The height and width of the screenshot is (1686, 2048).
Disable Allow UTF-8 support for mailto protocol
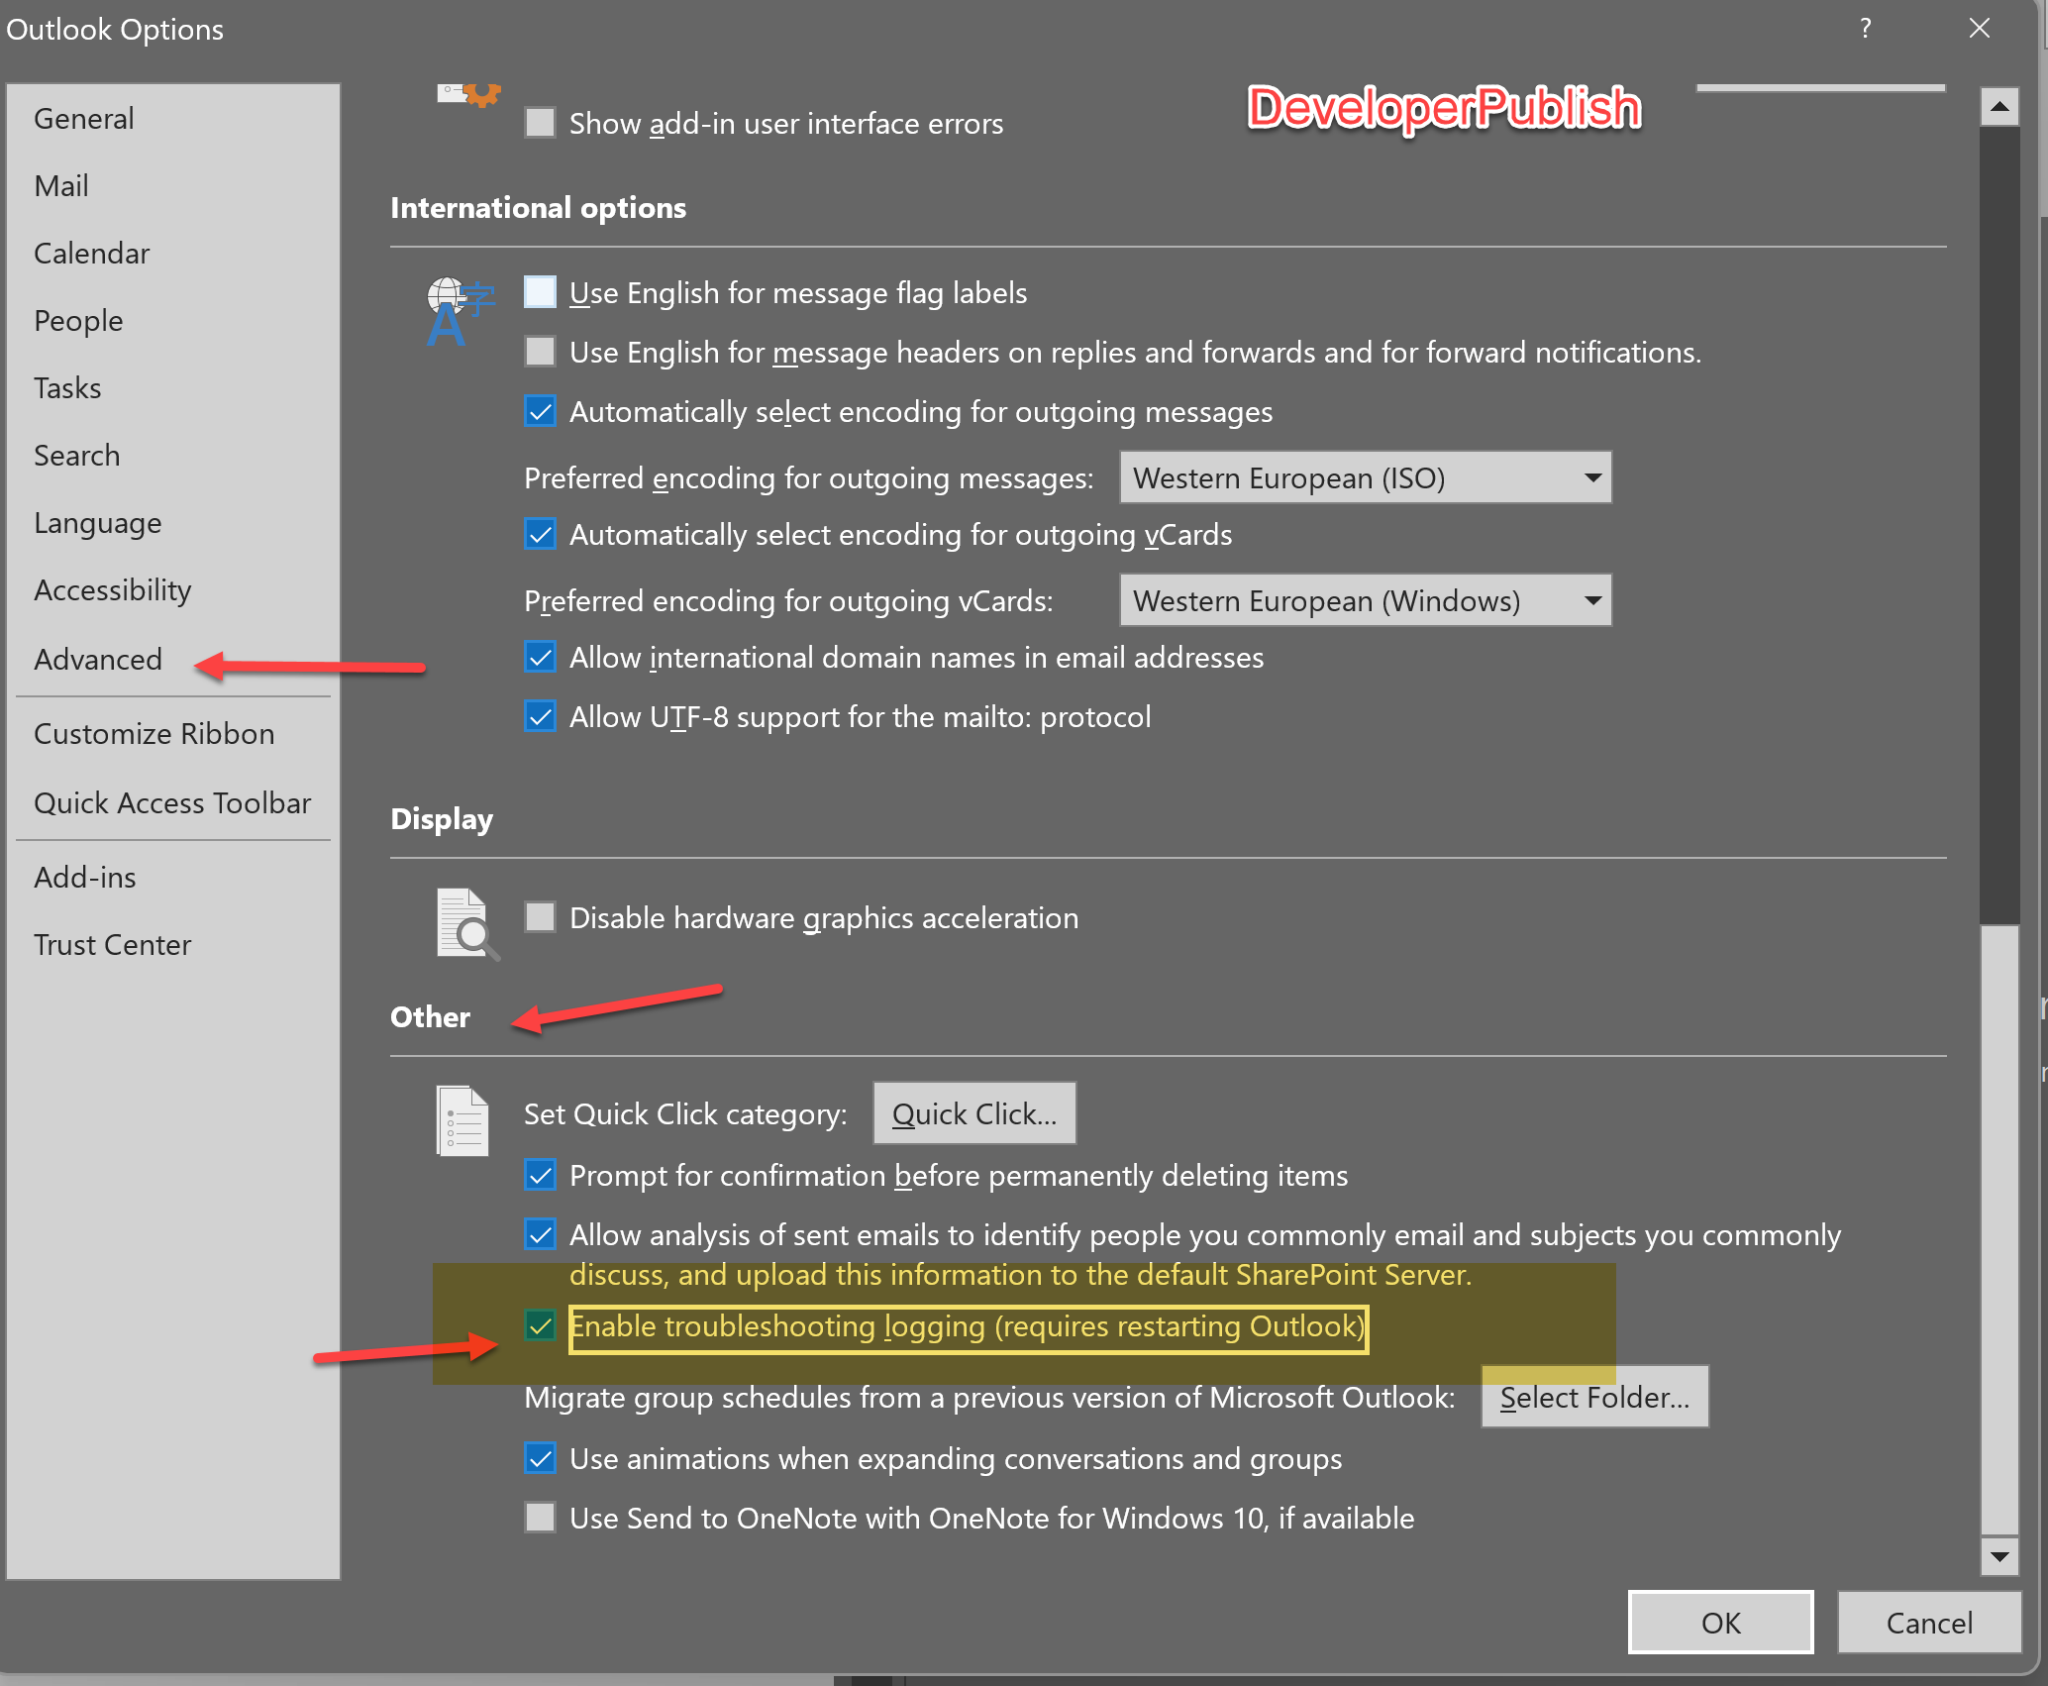pos(539,716)
